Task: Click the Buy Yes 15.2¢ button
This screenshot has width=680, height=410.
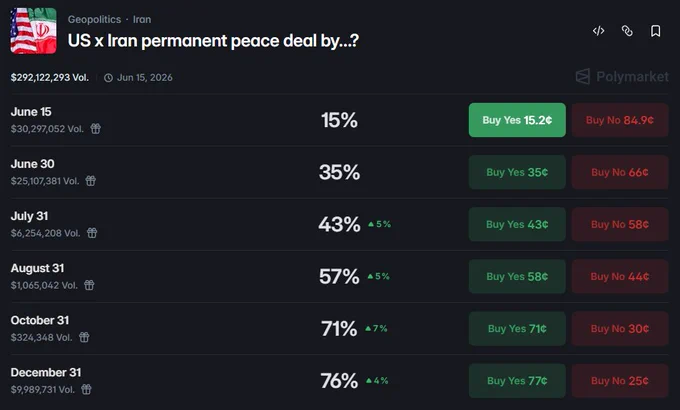Action: (x=517, y=120)
